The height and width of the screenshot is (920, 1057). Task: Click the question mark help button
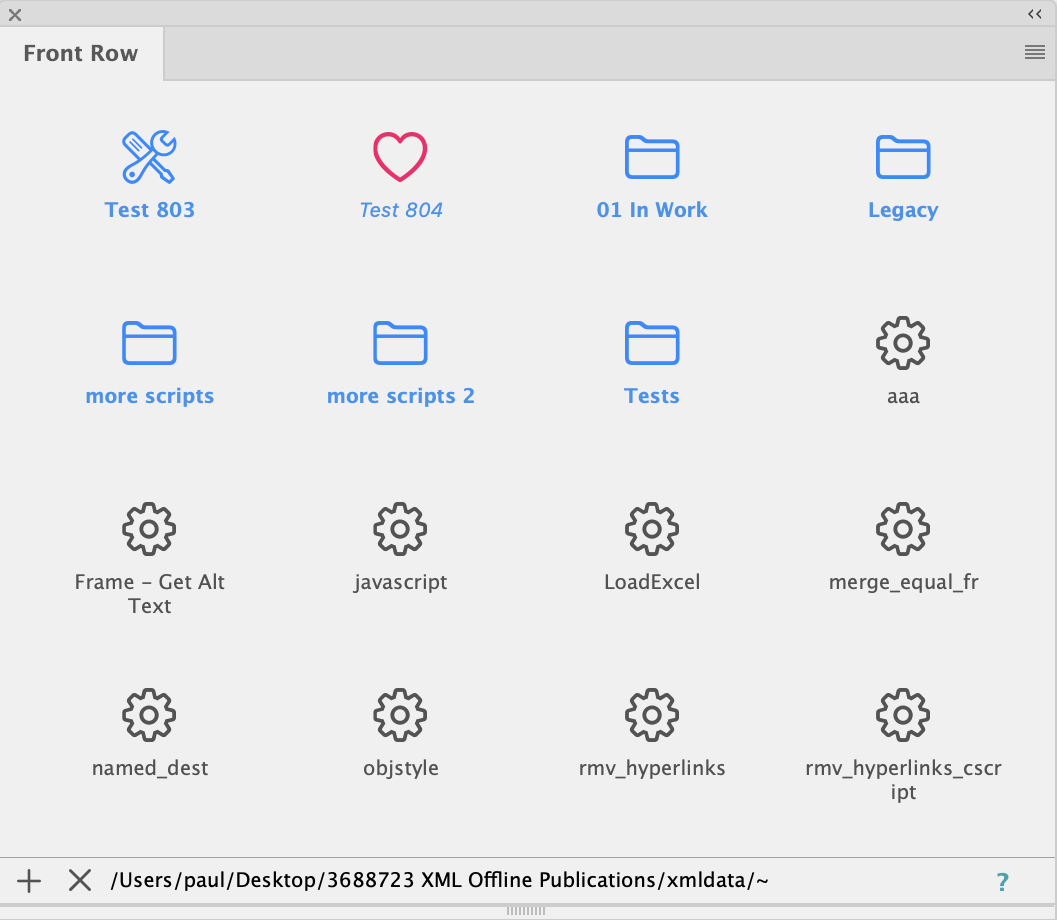[1002, 882]
